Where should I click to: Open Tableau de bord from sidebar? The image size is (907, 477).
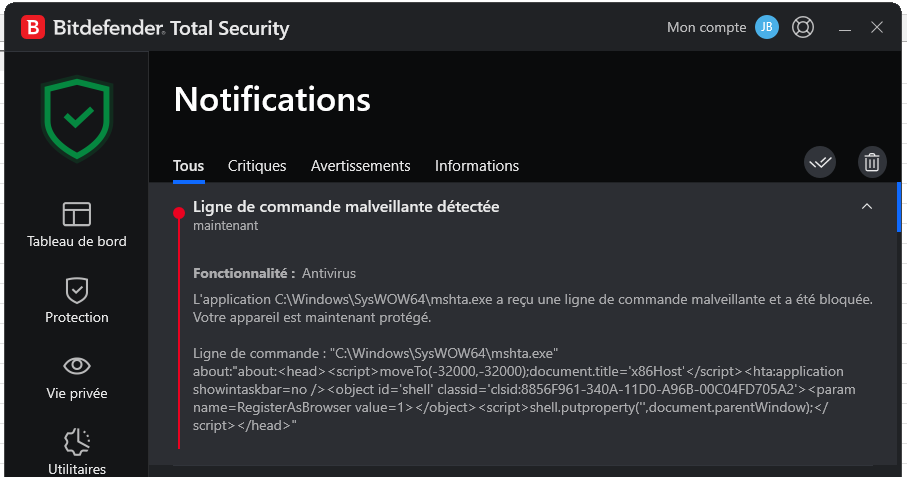coord(76,225)
